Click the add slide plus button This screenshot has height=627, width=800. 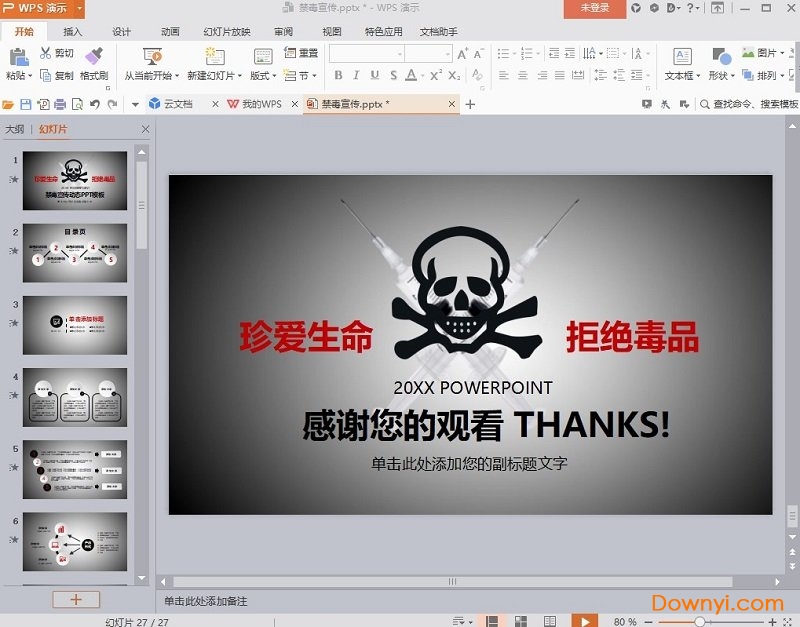pos(76,599)
